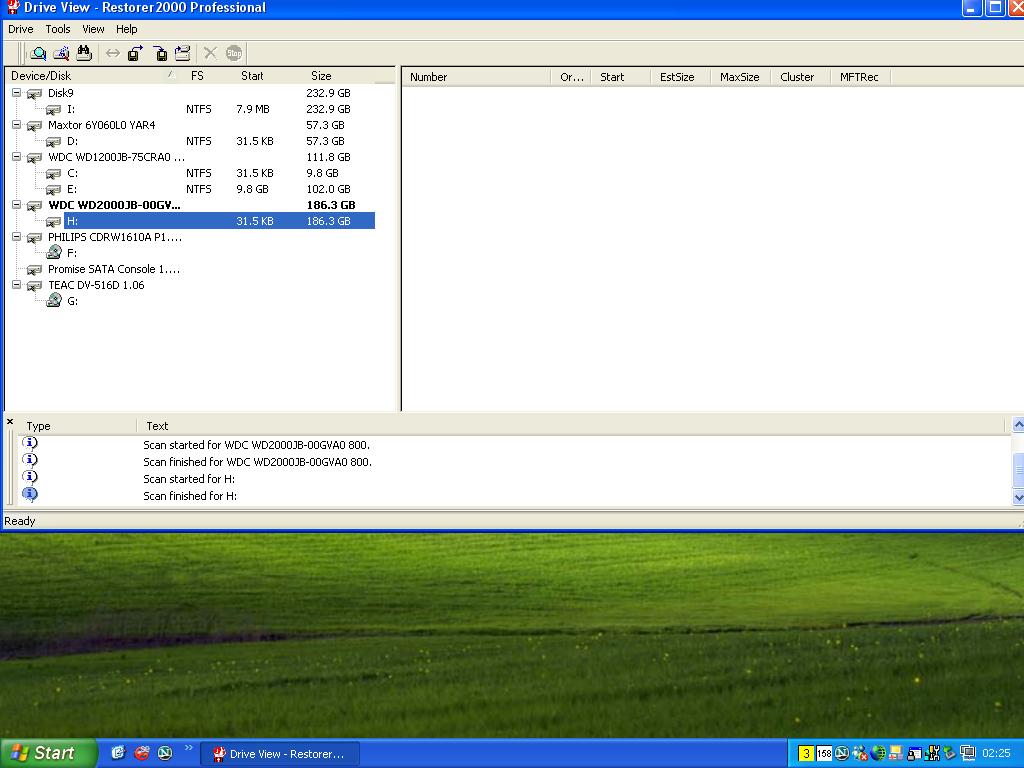Click 'Scan started for WDC WD2000JB-00GVA0 800.' entry
Screen dimensions: 1024x768
(257, 445)
